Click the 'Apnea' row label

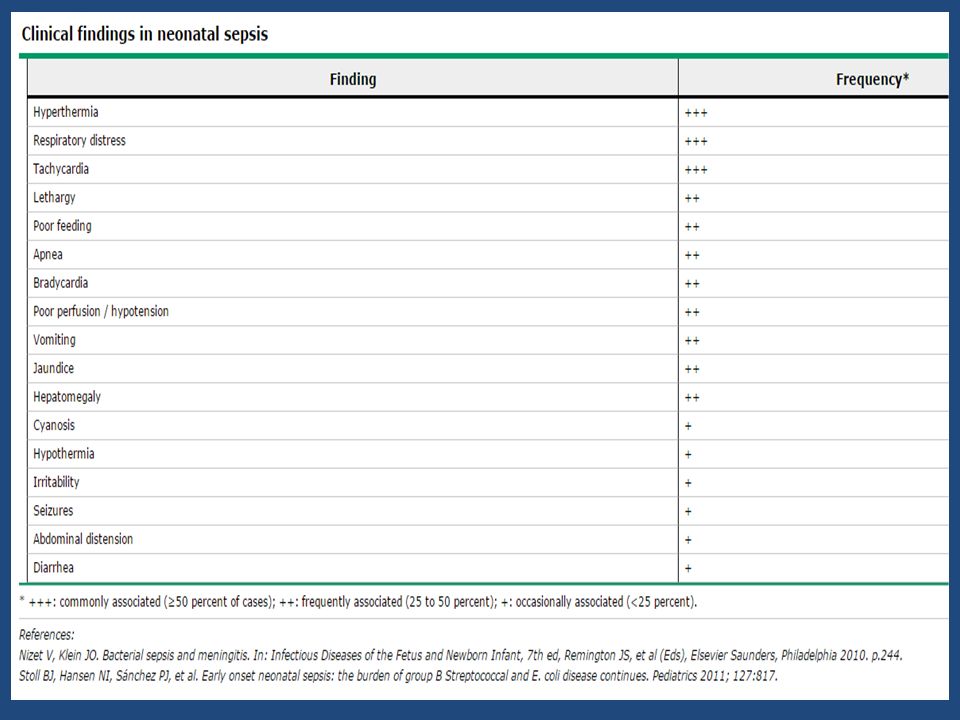(x=48, y=254)
